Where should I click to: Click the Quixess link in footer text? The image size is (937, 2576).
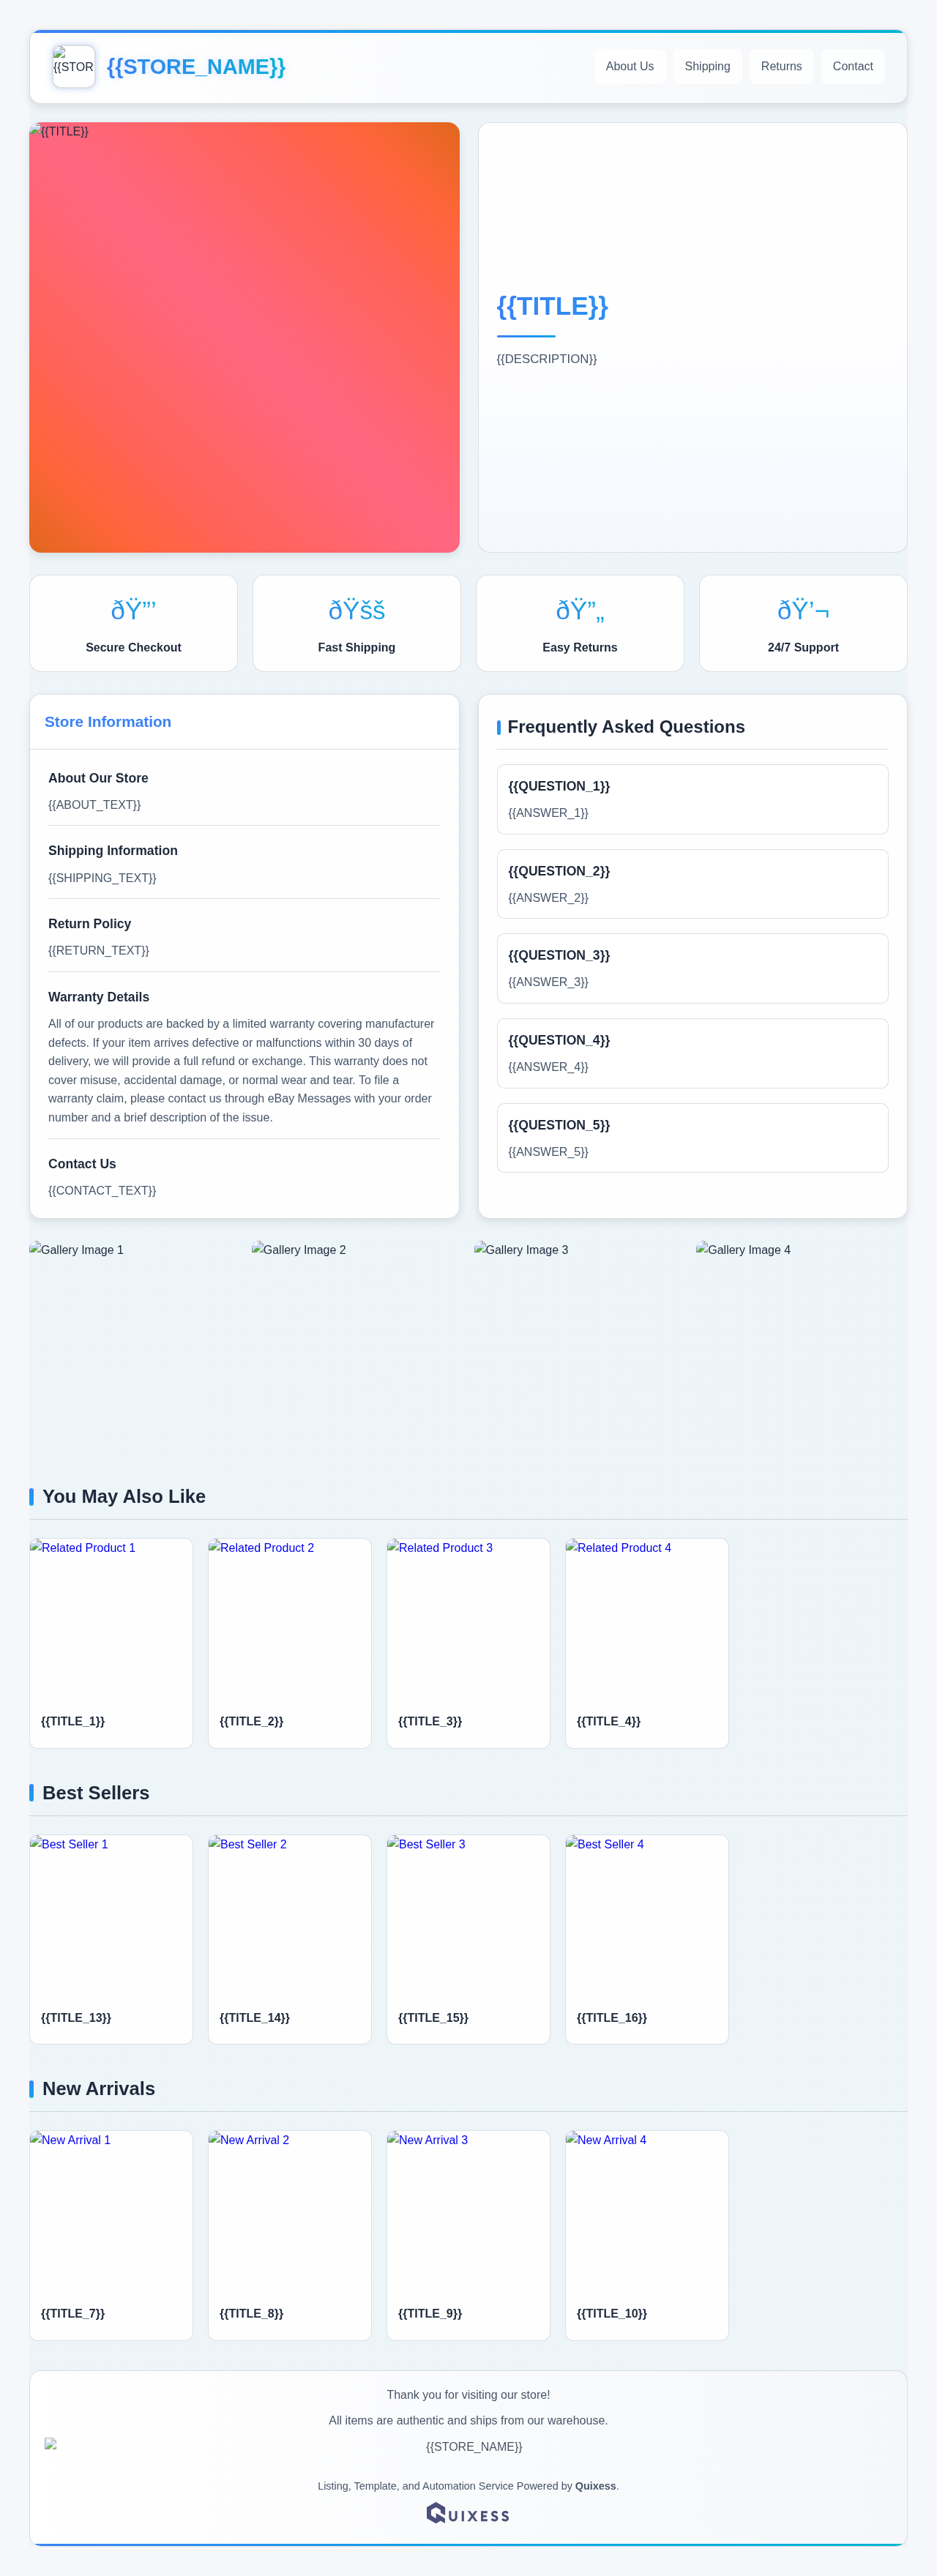tap(595, 2486)
